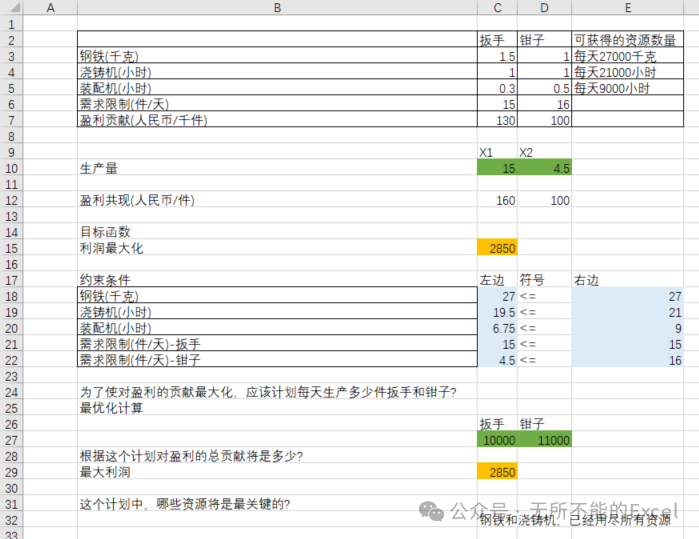
Task: Click the 盈利贡献(人民币/千件) cell
Action: 277,120
